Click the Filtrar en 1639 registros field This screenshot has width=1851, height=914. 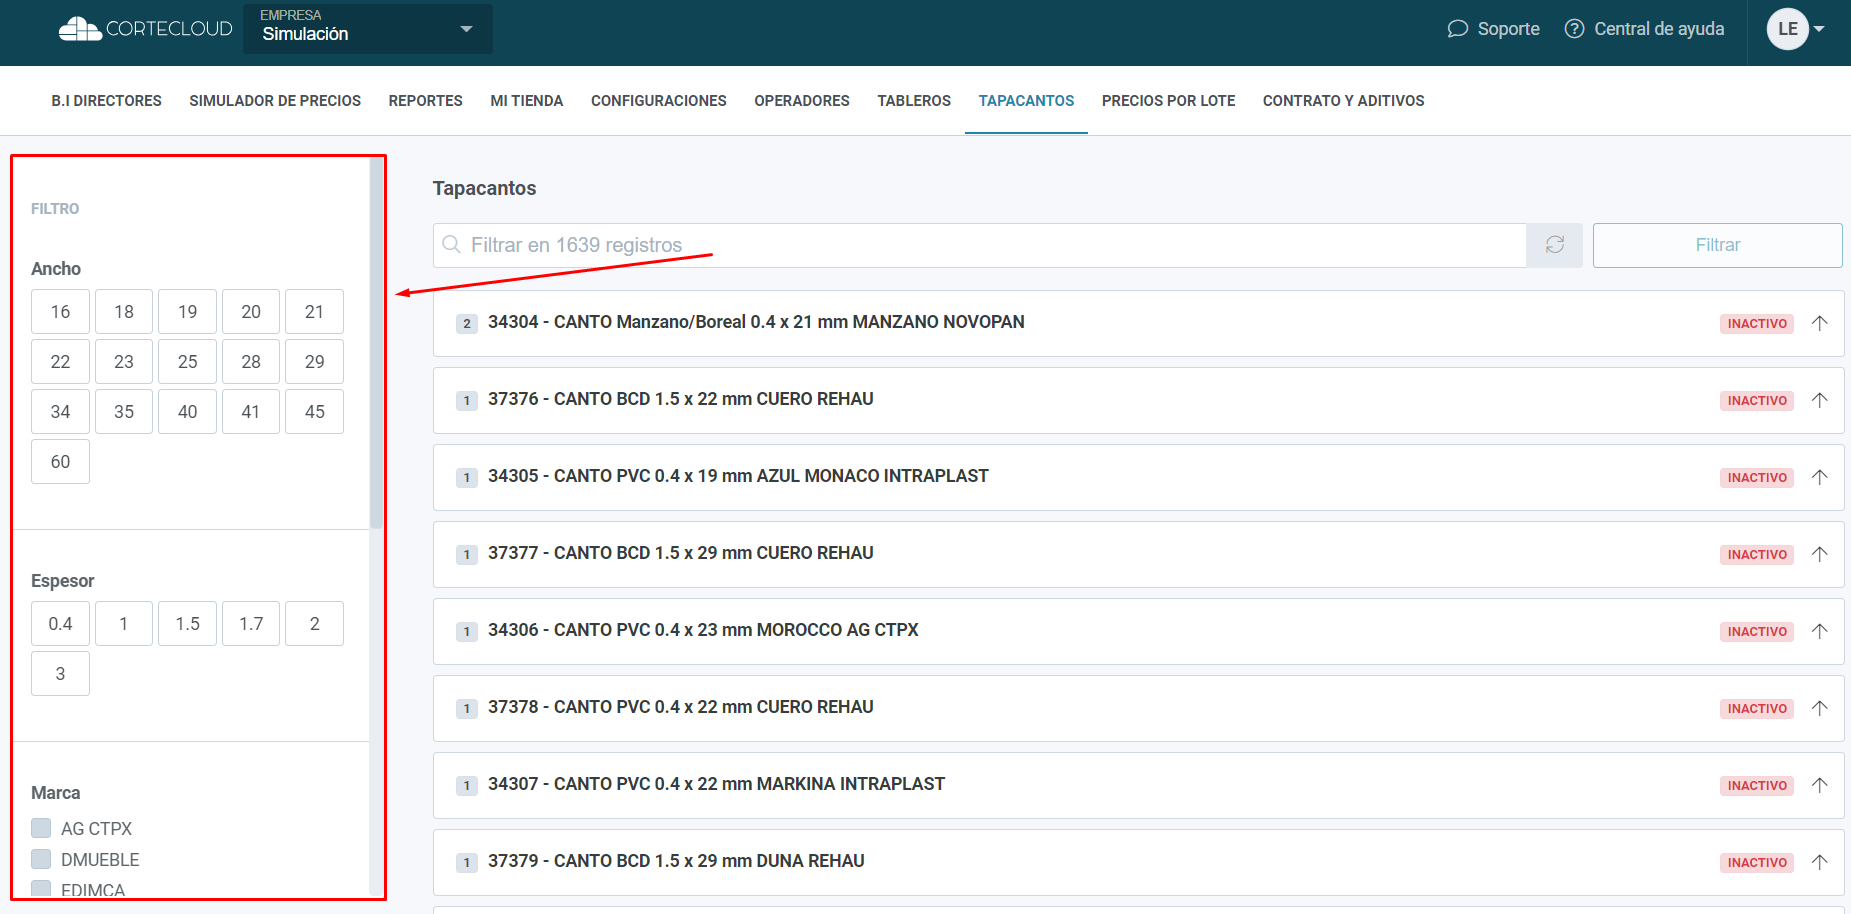980,245
